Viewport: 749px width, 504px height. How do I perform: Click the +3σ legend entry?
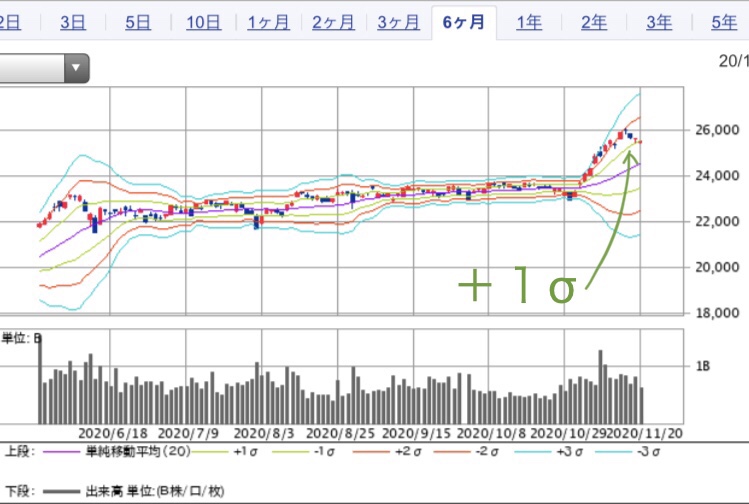569,451
